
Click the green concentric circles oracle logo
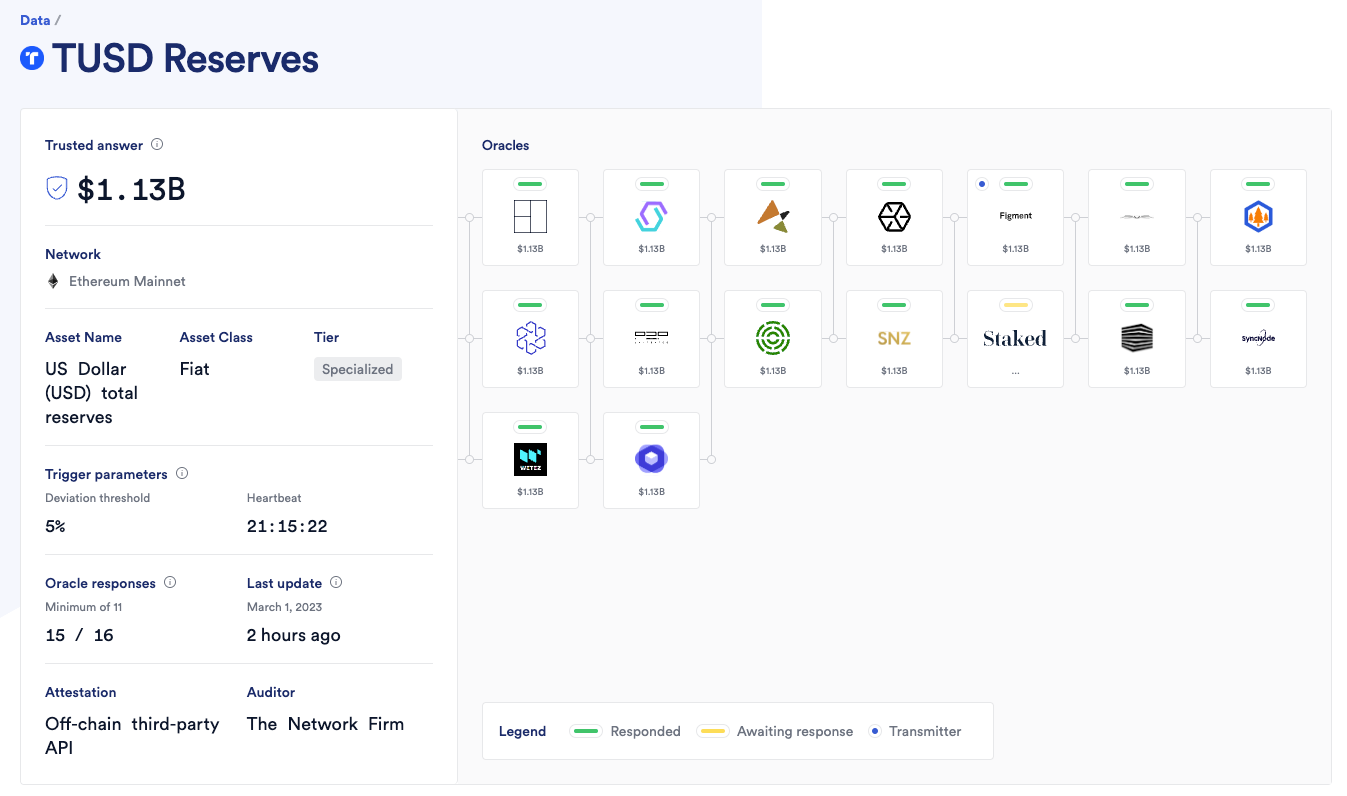(773, 338)
